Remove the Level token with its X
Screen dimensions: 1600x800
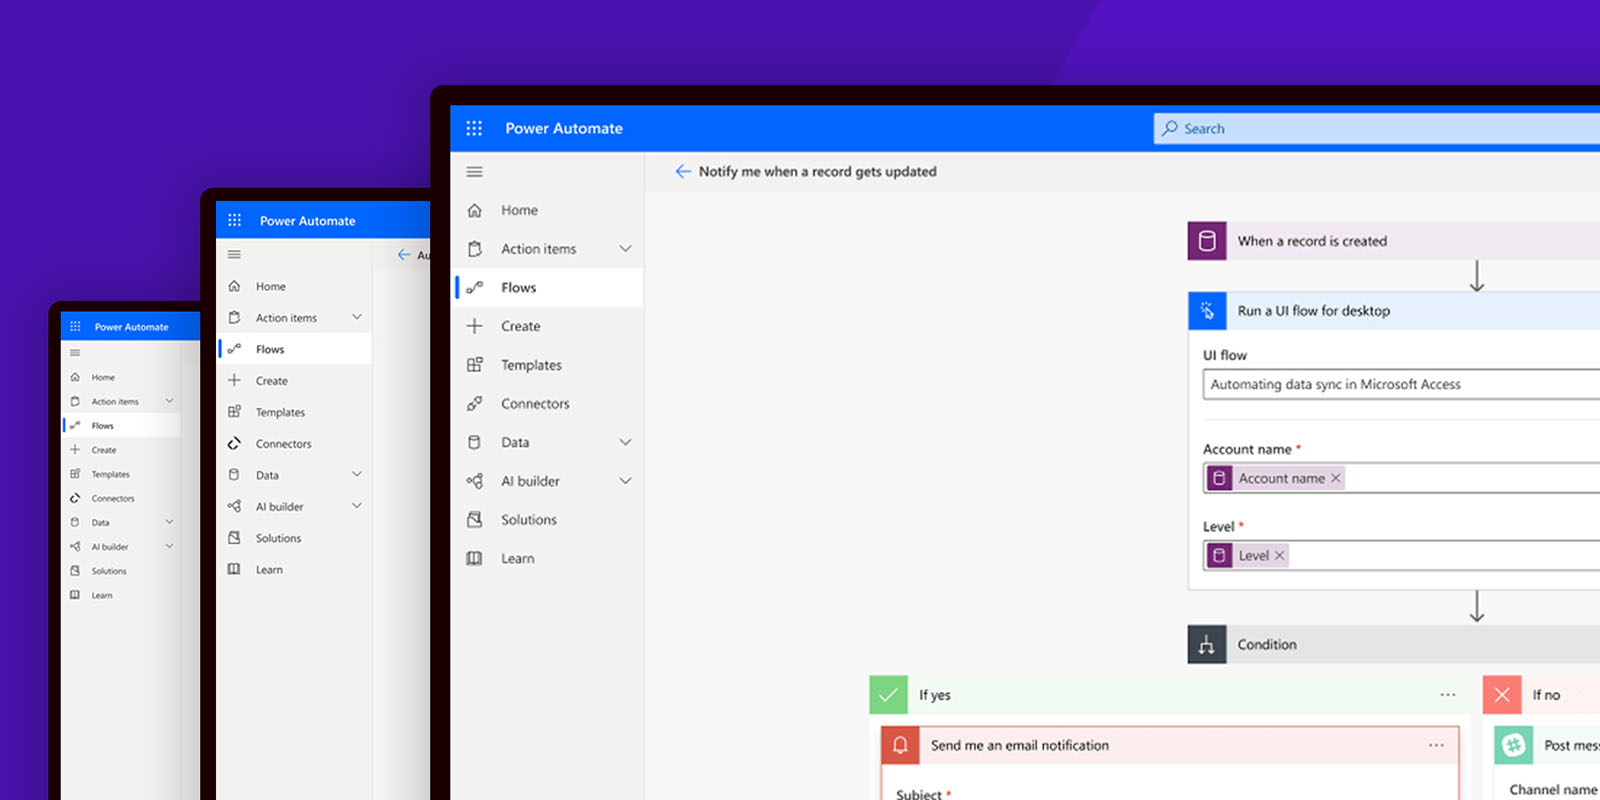point(1279,556)
